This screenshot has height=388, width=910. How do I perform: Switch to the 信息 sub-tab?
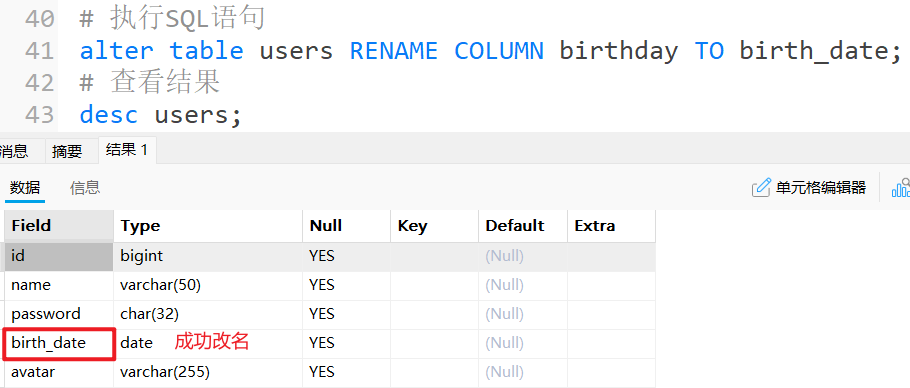[85, 187]
